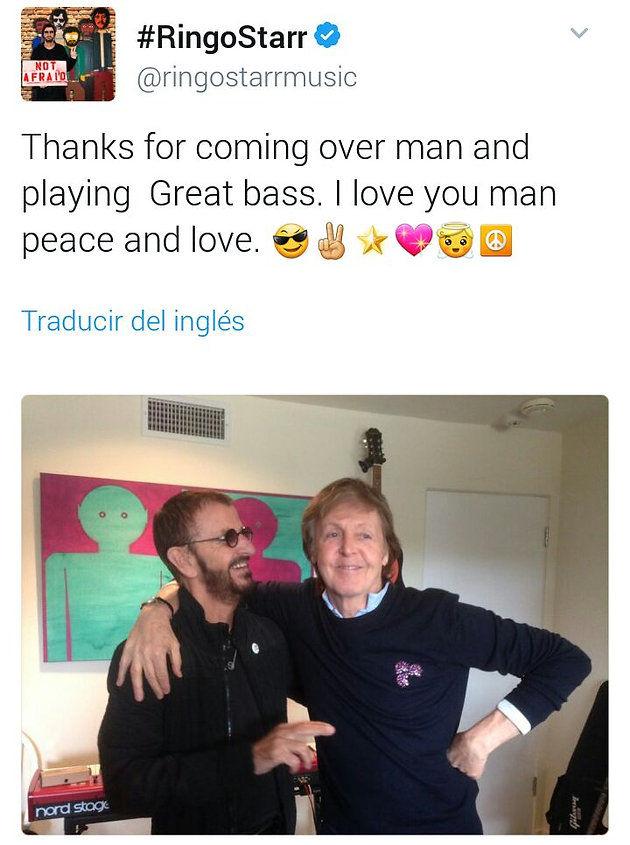Image resolution: width=630 pixels, height=845 pixels.
Task: Click the sparkling pink heart emoji
Action: 414,240
